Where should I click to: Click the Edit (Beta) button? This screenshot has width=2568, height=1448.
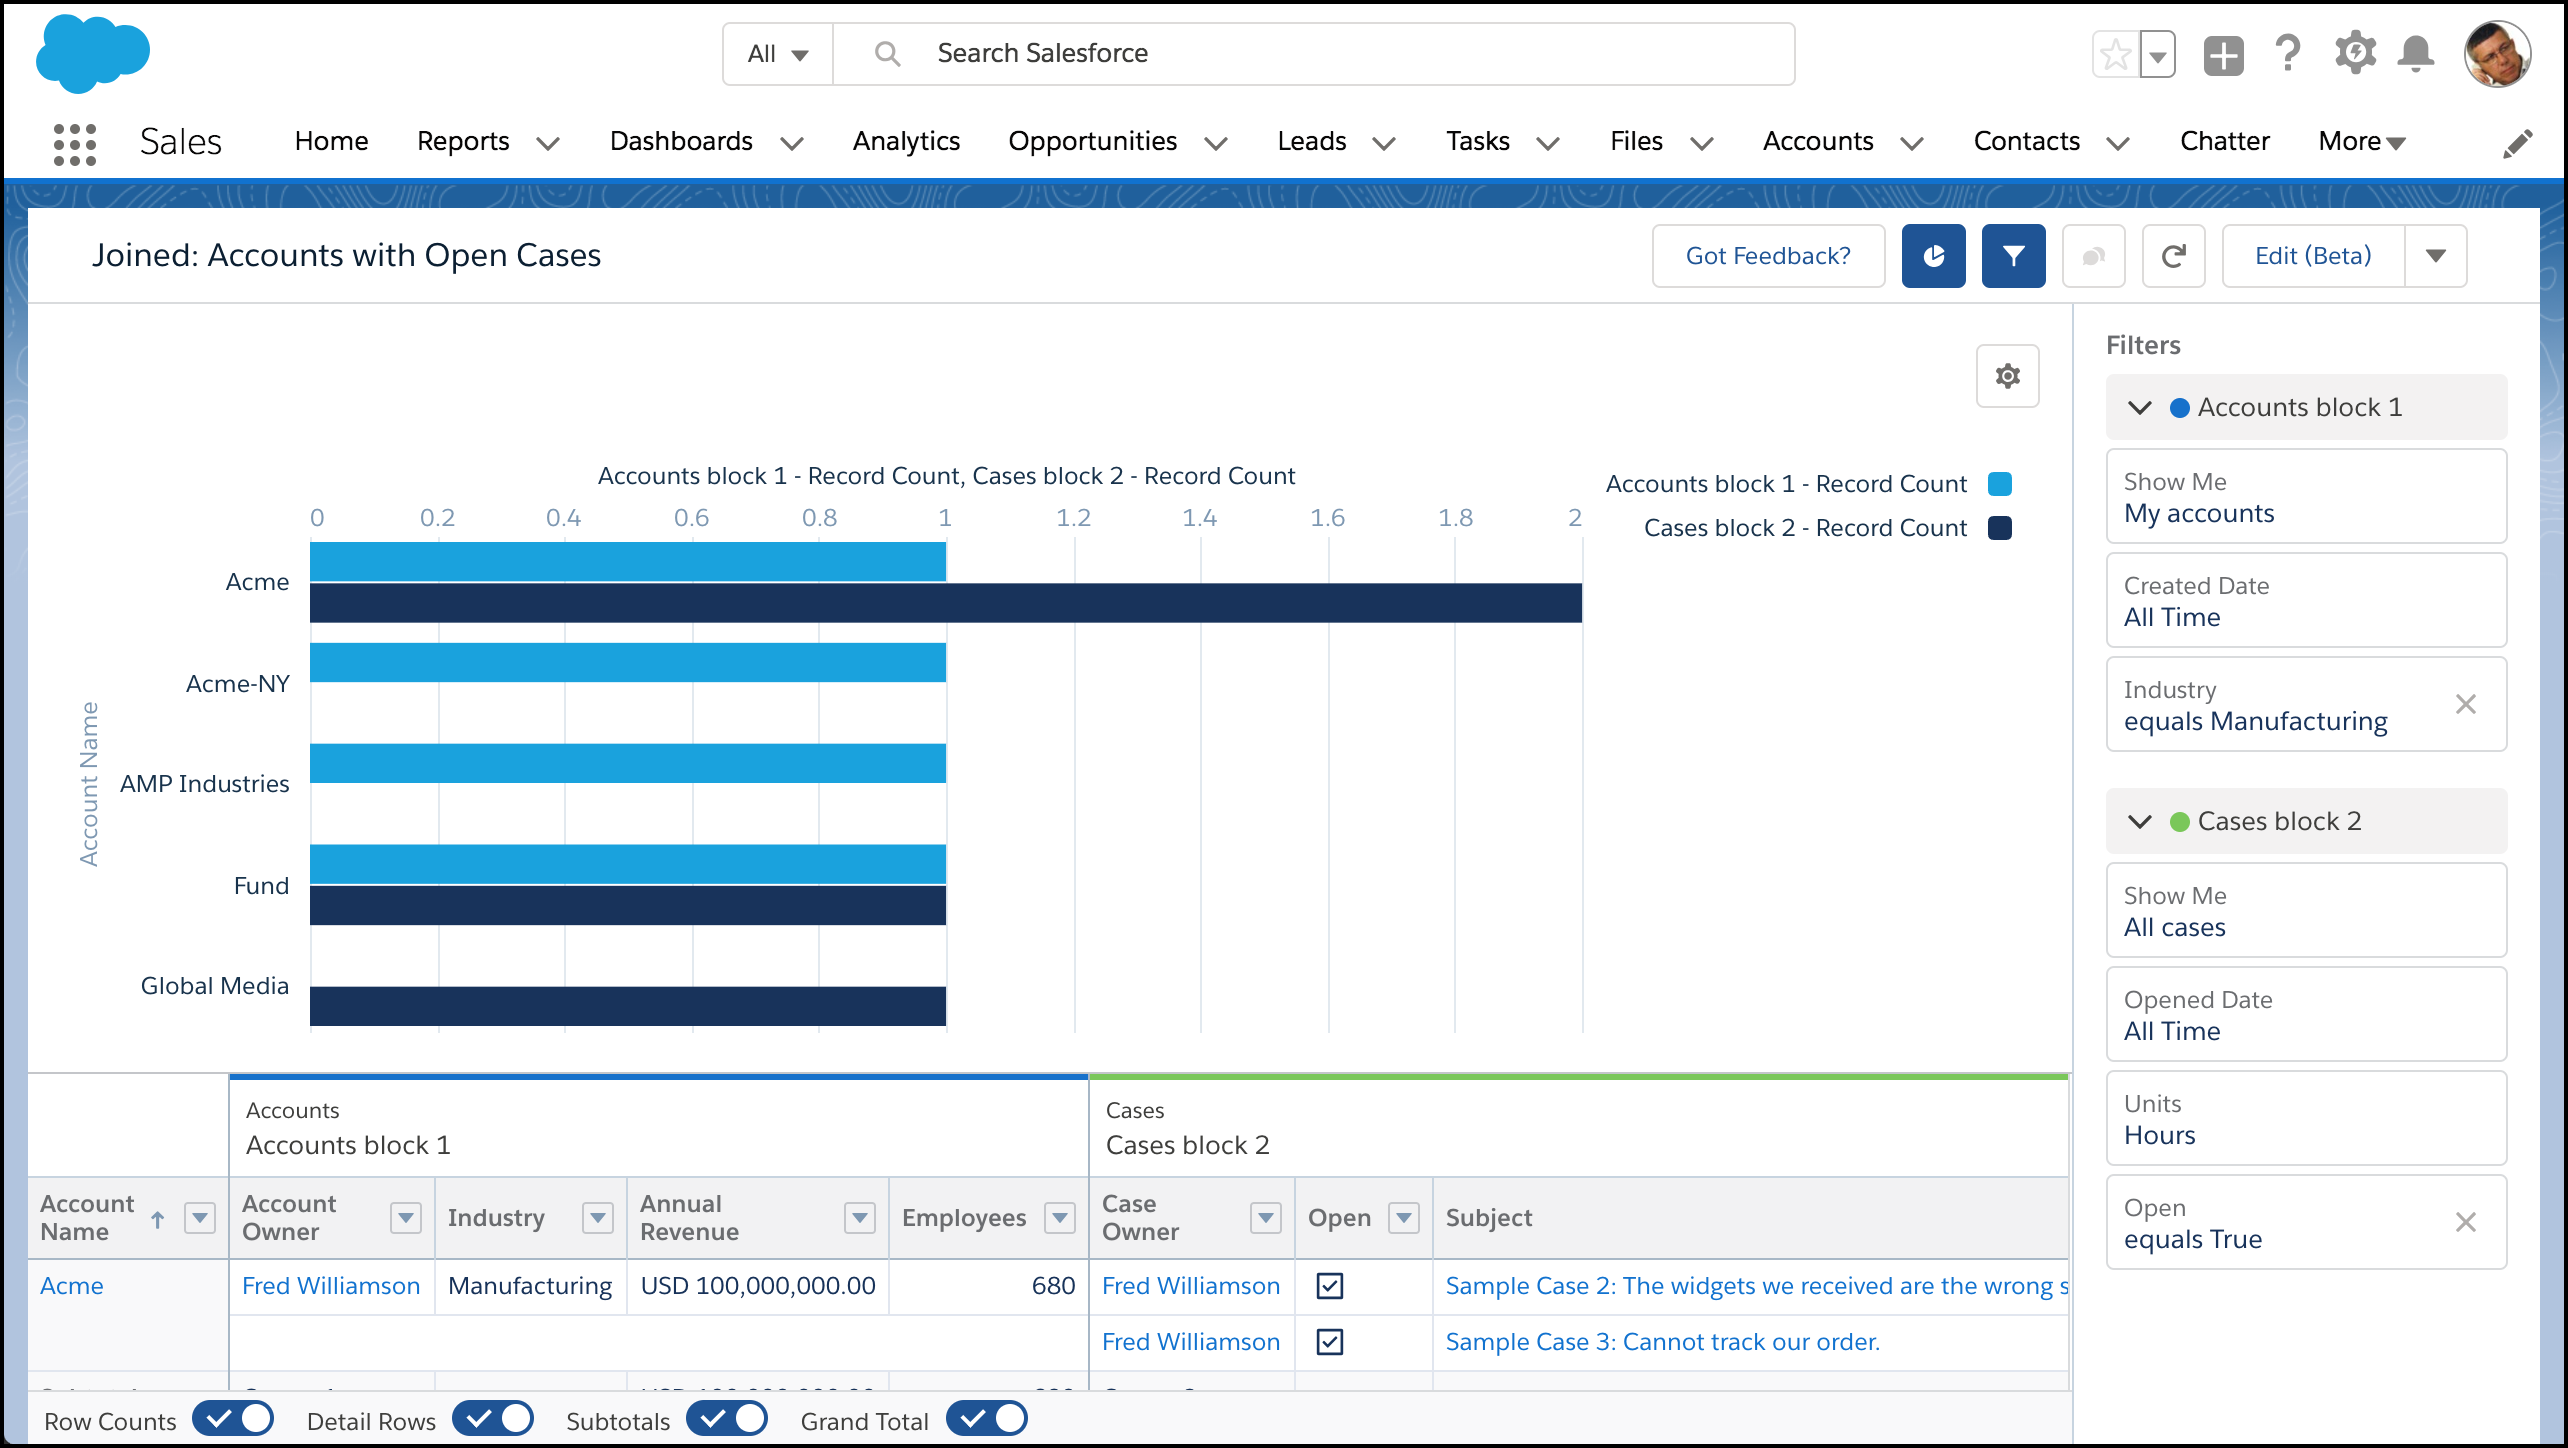click(2313, 256)
